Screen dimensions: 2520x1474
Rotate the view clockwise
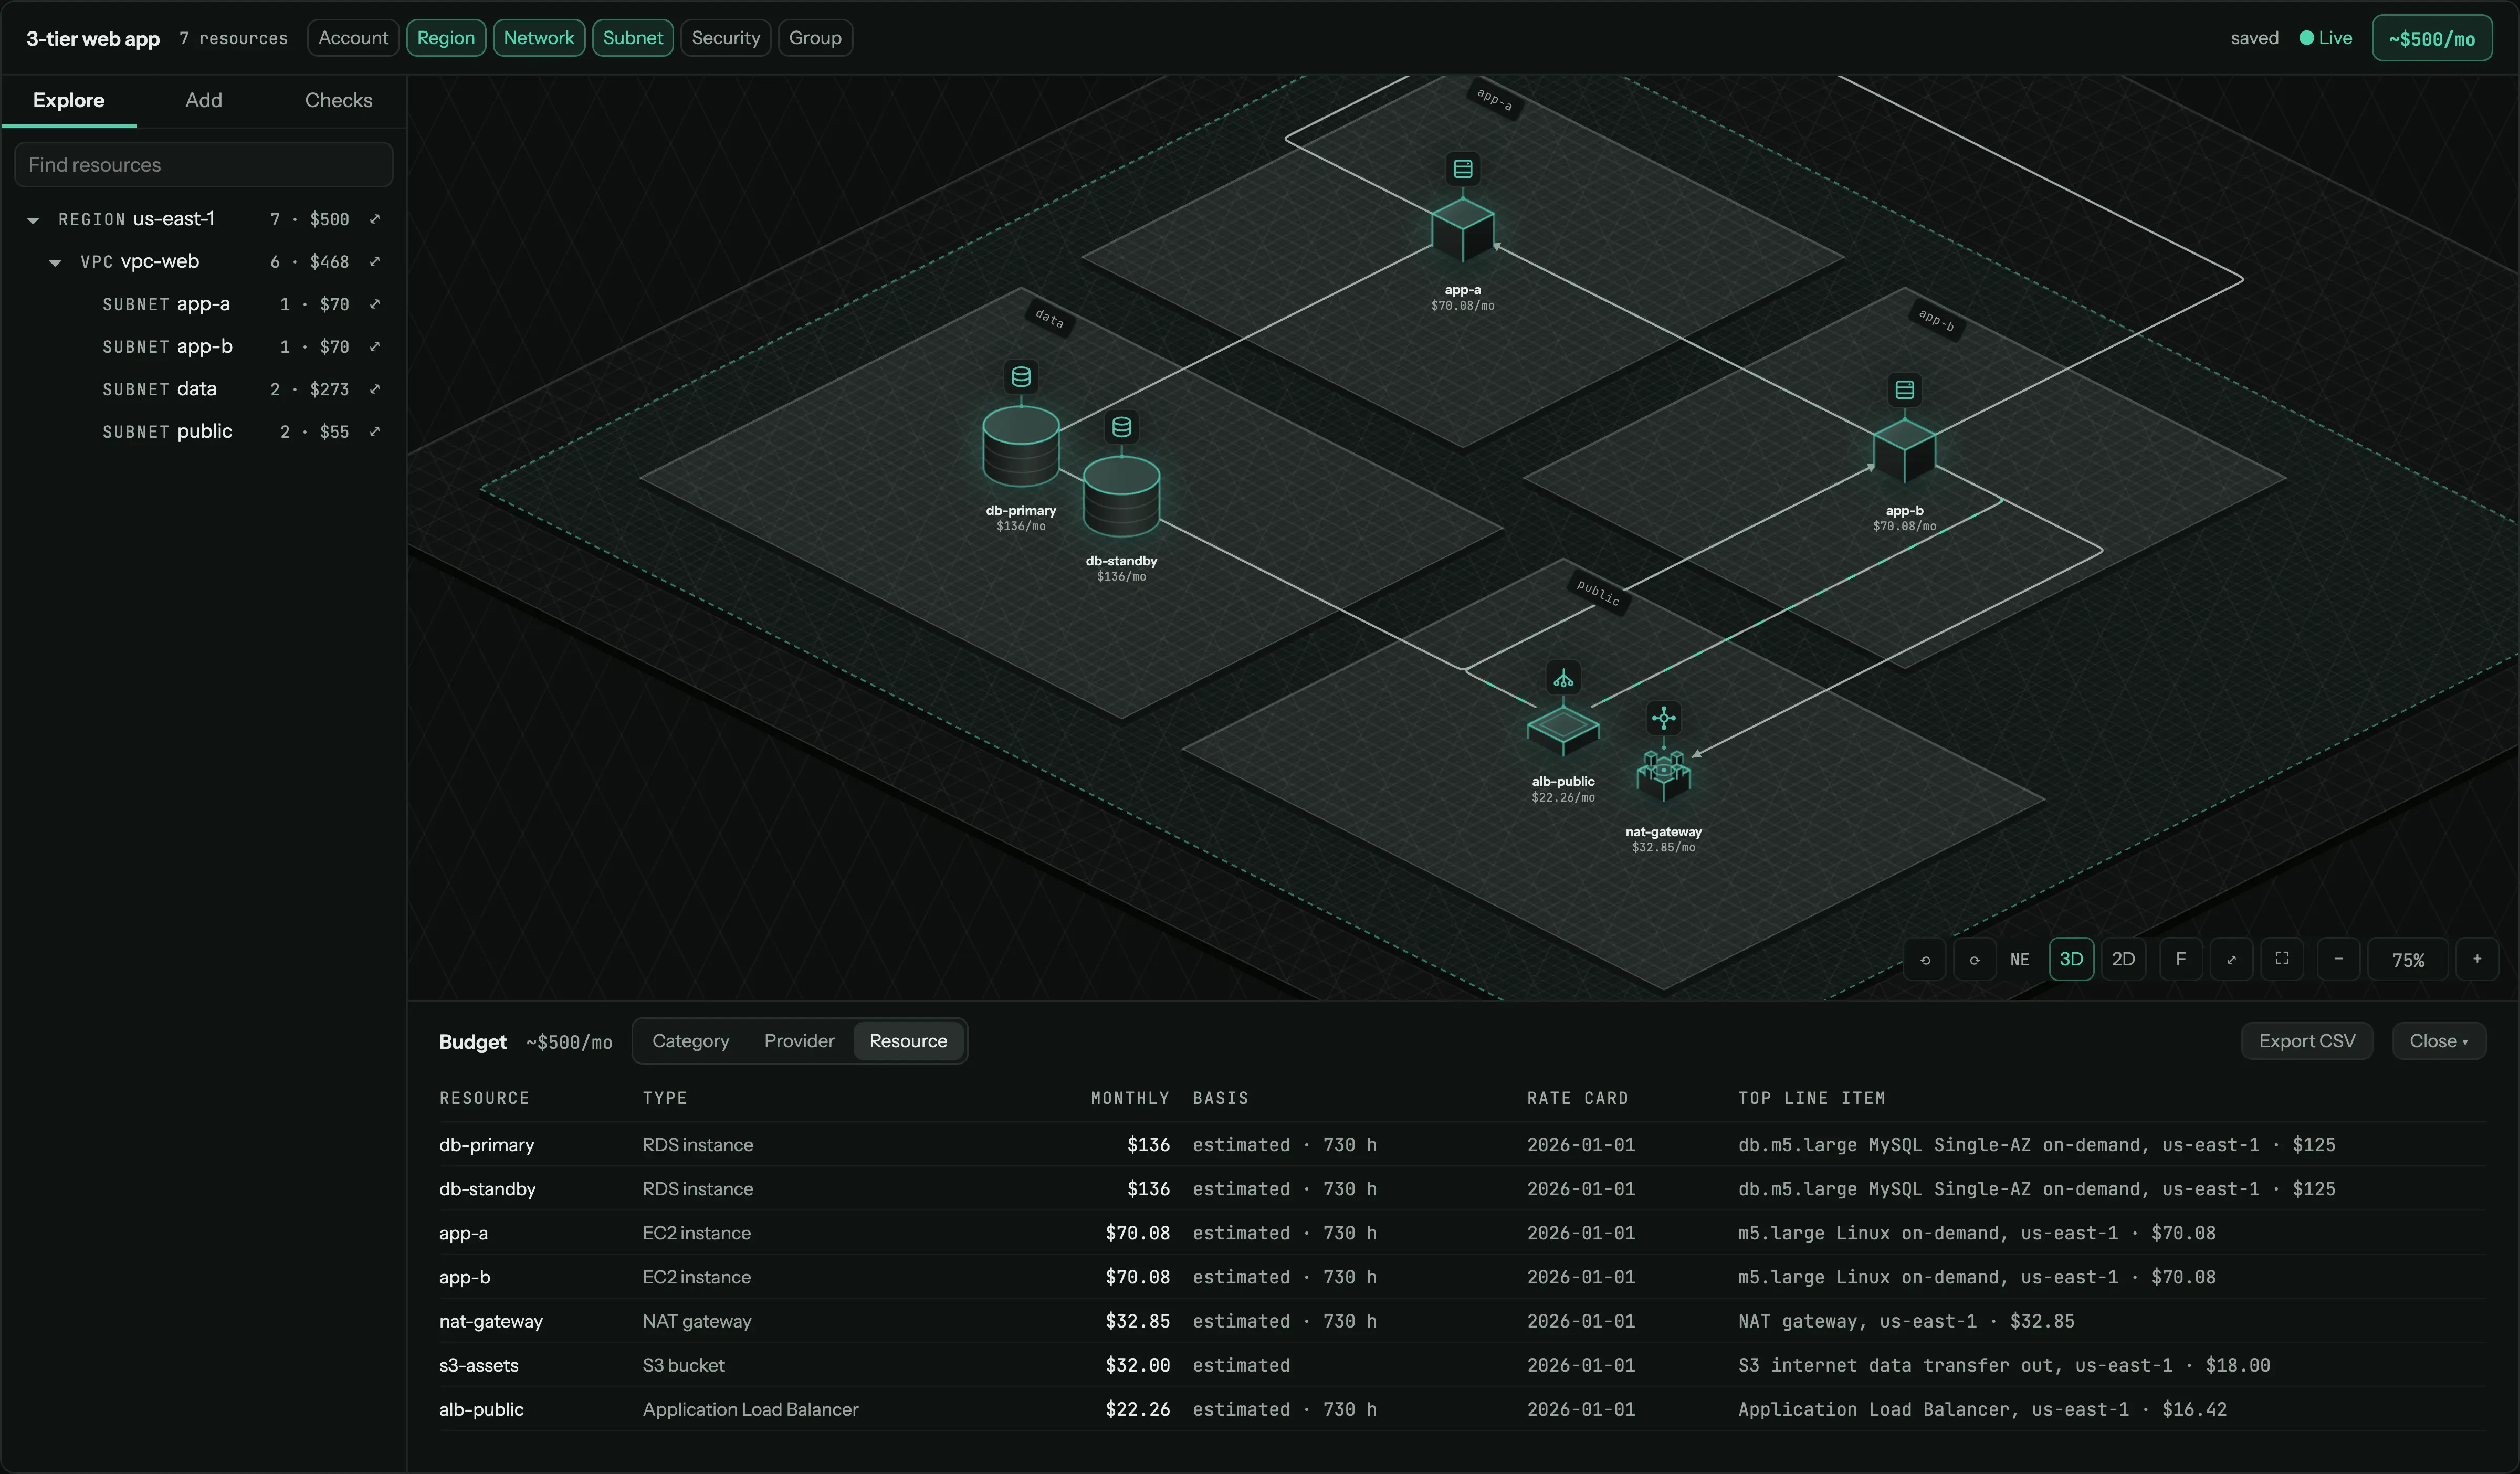(x=1975, y=960)
